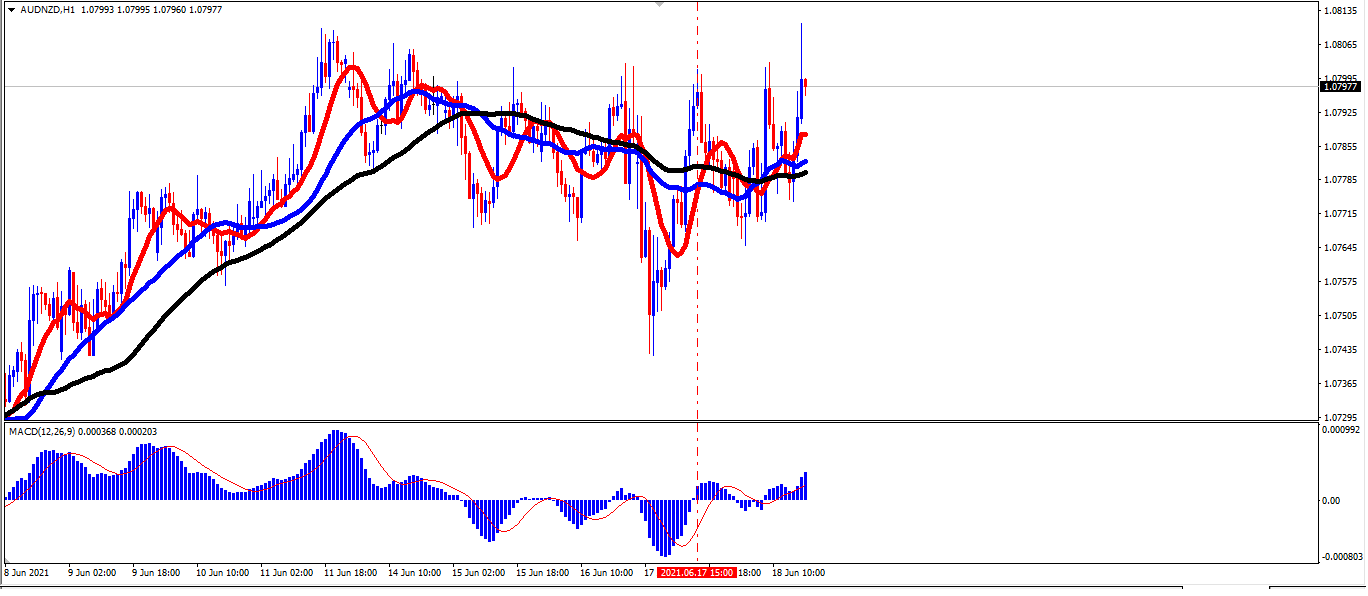Image resolution: width=1368 pixels, height=596 pixels.
Task: Click the gray chart shift triangle marker
Action: click(x=659, y=5)
